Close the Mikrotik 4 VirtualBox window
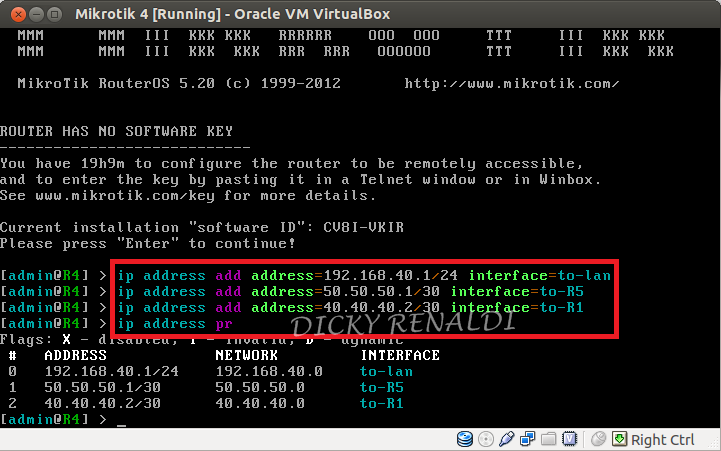 point(18,14)
